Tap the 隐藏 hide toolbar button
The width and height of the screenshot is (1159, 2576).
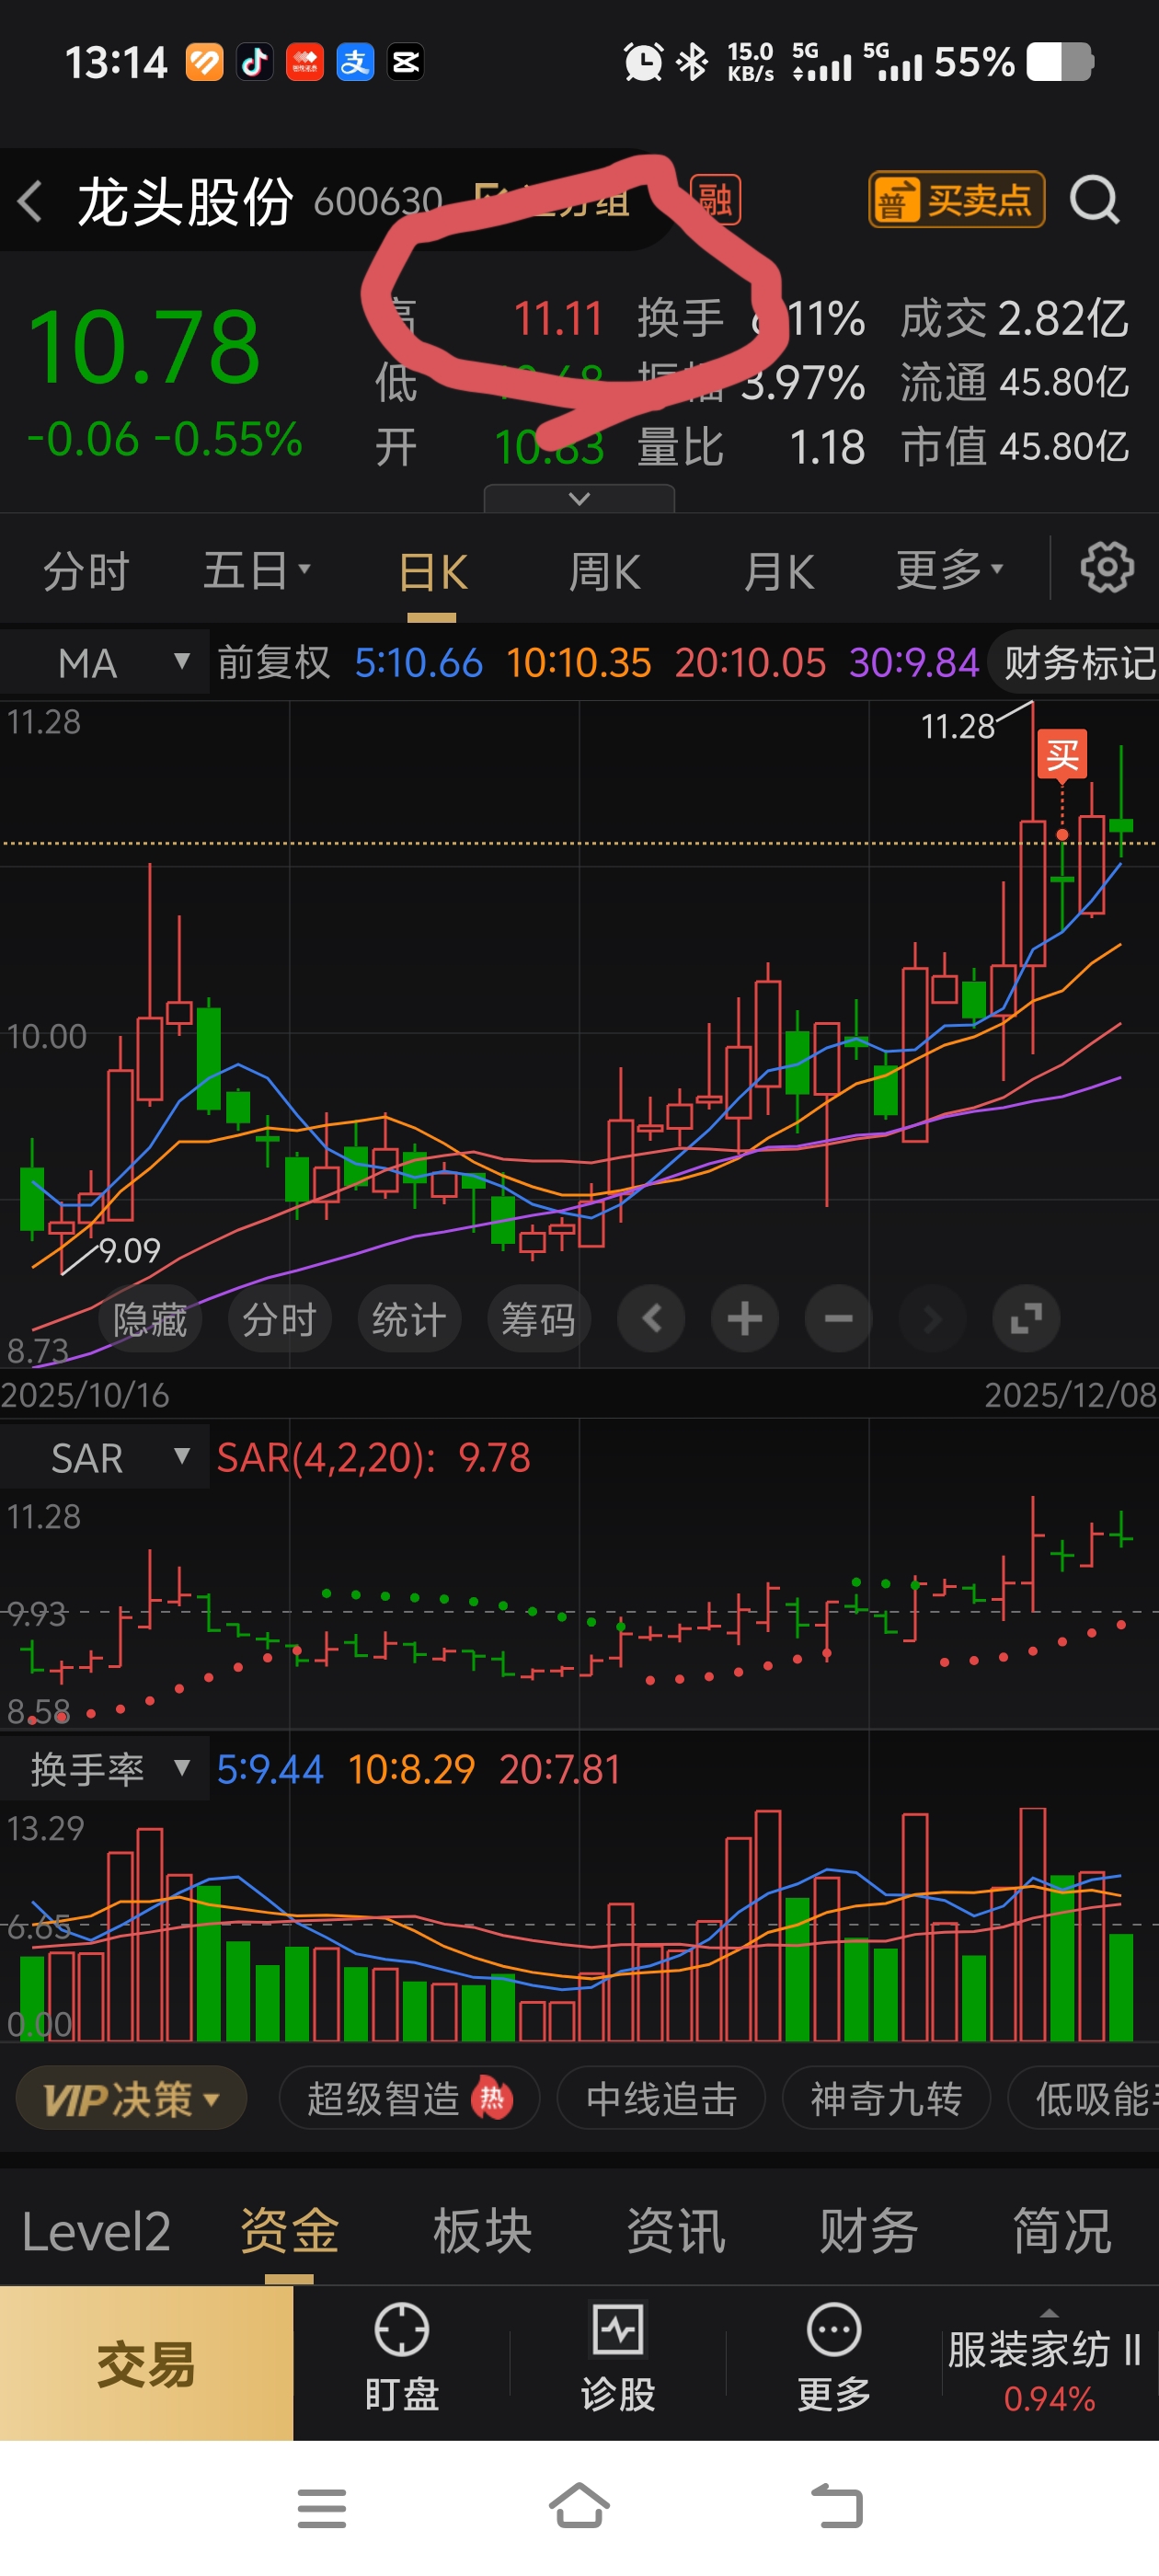[150, 1319]
